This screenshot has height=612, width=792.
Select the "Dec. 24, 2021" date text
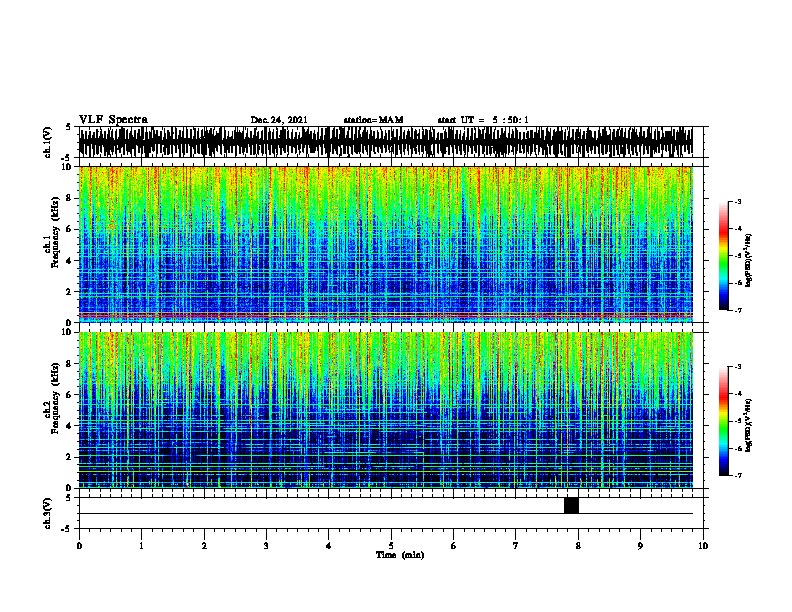coord(279,120)
